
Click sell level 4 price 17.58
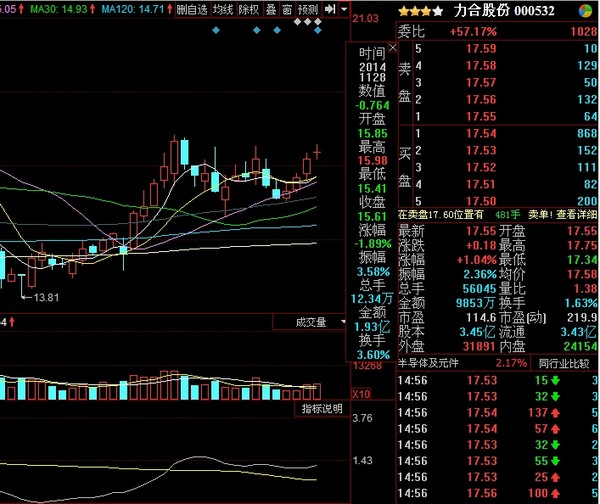point(481,65)
